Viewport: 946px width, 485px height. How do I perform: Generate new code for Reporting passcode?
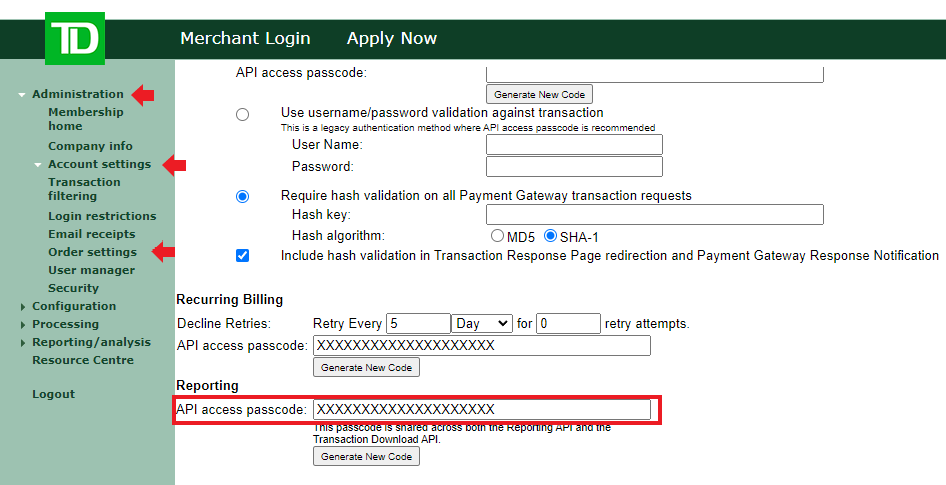click(367, 457)
